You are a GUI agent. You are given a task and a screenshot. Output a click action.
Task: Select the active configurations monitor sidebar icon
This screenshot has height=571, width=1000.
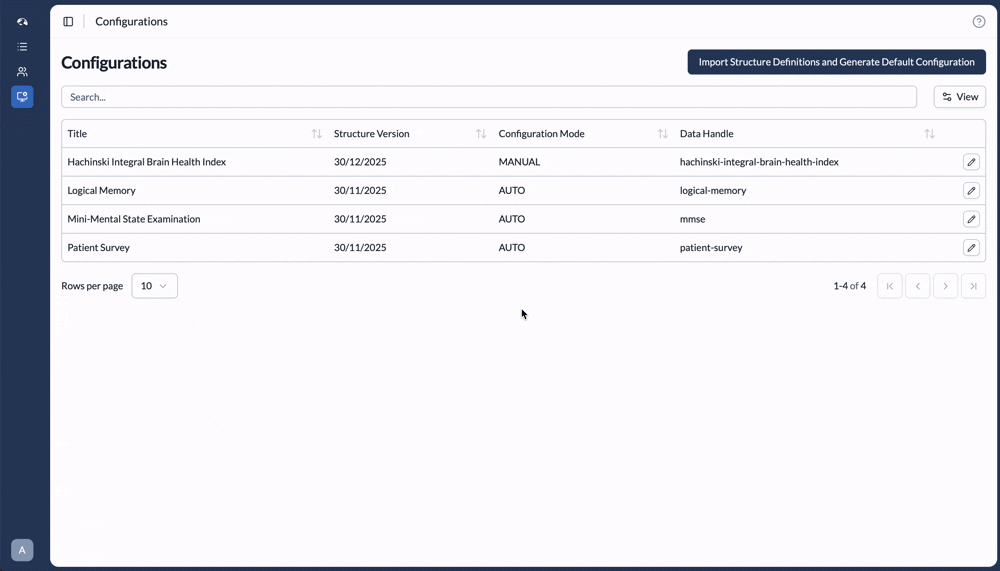[x=22, y=97]
